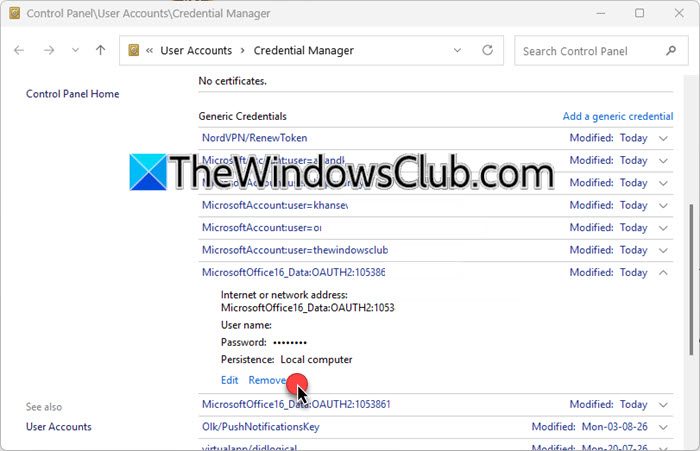Open Control Panel Home link
This screenshot has width=700, height=451.
pyautogui.click(x=72, y=94)
